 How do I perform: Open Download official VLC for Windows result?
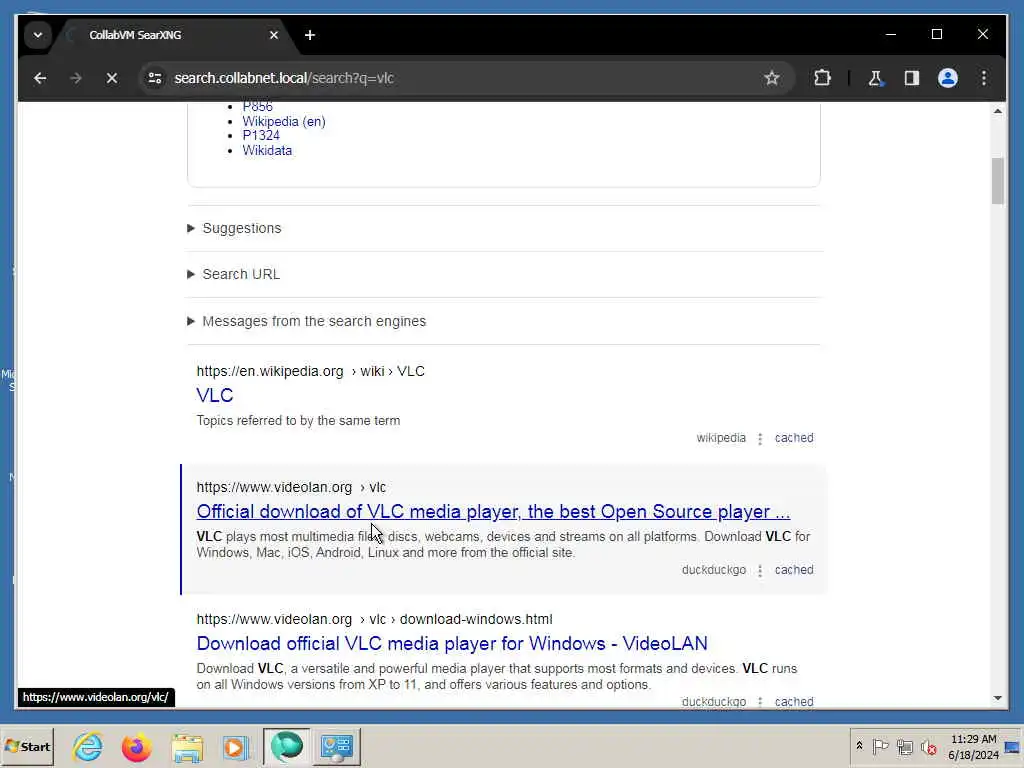click(452, 643)
